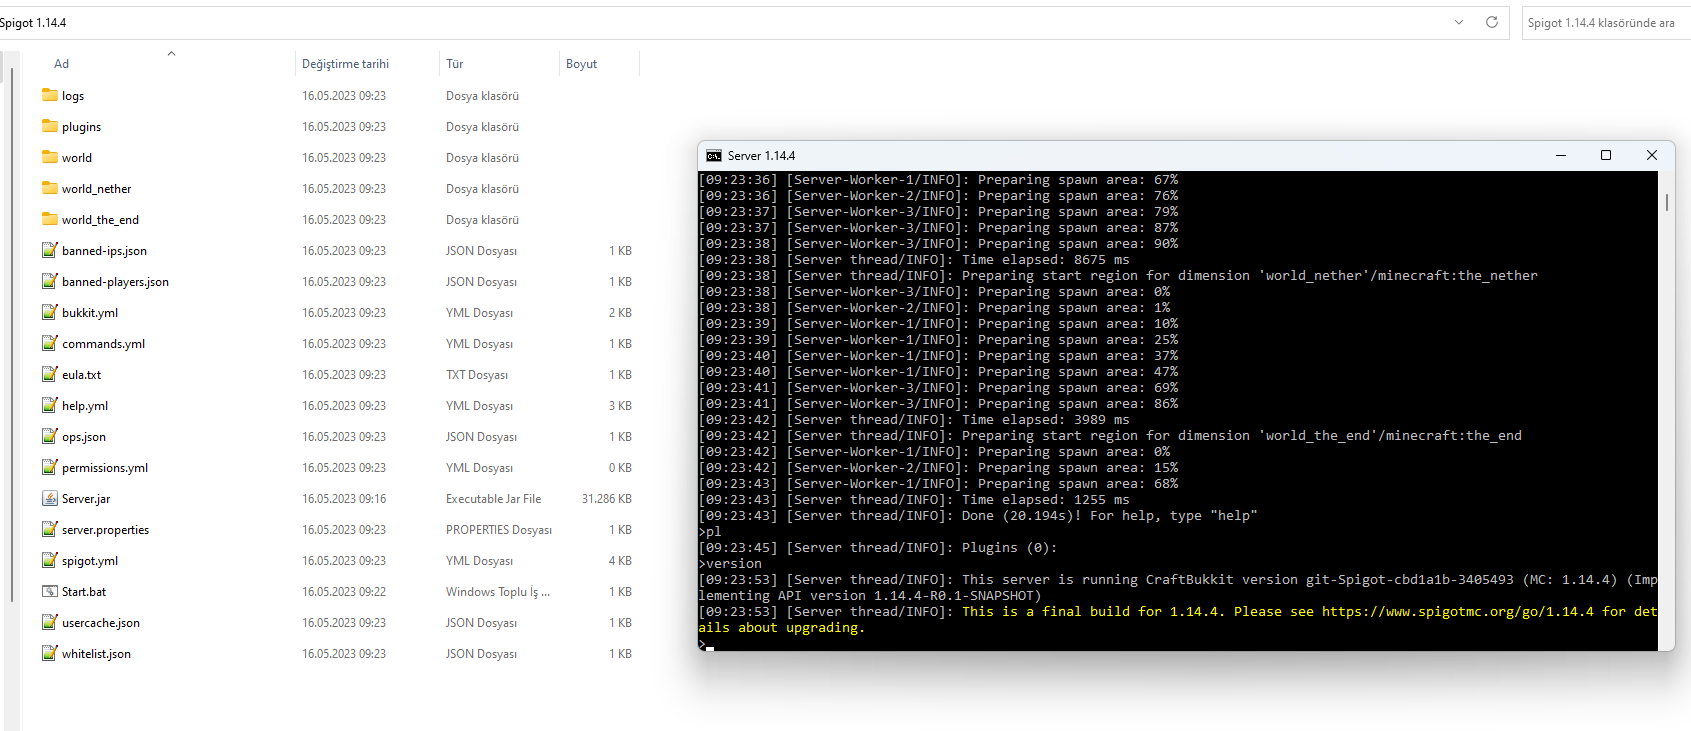Viewport: 1691px width, 731px height.
Task: Click the world_nether folder icon
Action: click(50, 189)
